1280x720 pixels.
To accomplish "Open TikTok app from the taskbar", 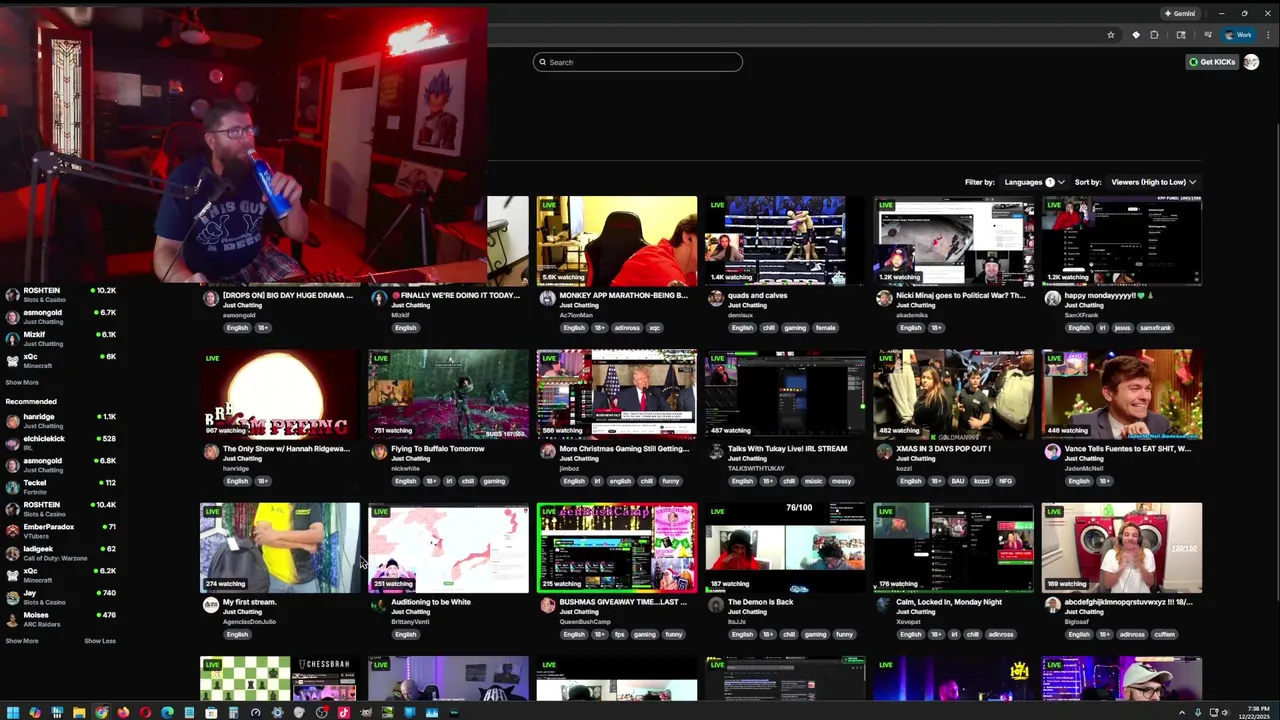I will pyautogui.click(x=343, y=713).
